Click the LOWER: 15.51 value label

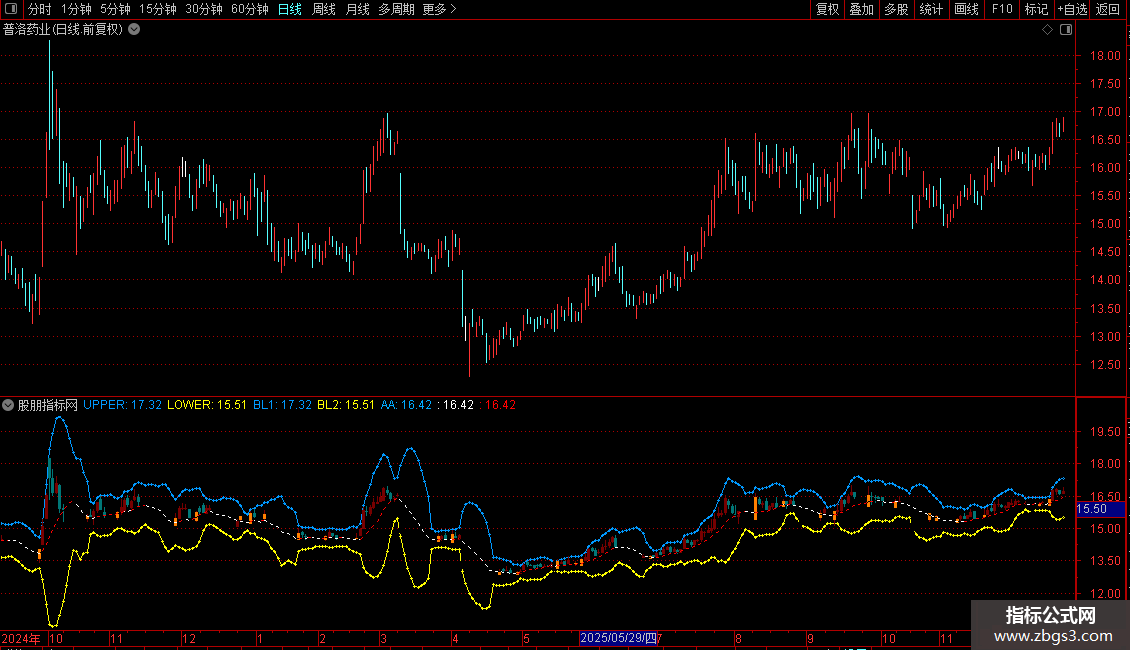click(207, 405)
